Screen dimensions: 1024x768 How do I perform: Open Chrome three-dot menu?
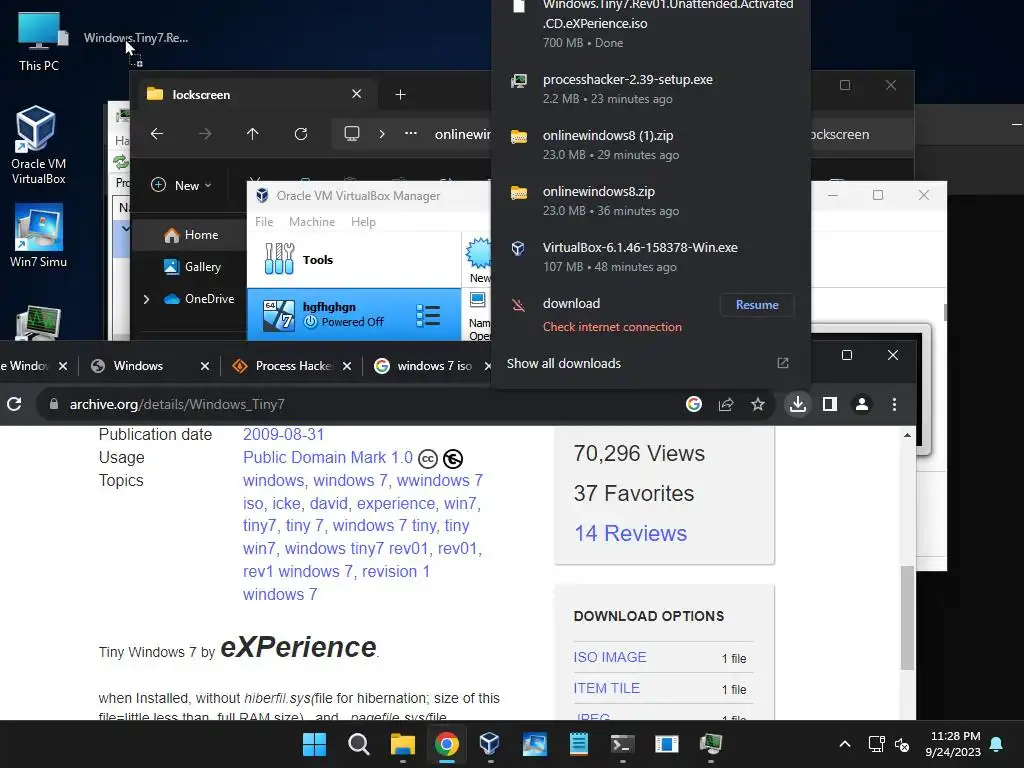tap(894, 404)
